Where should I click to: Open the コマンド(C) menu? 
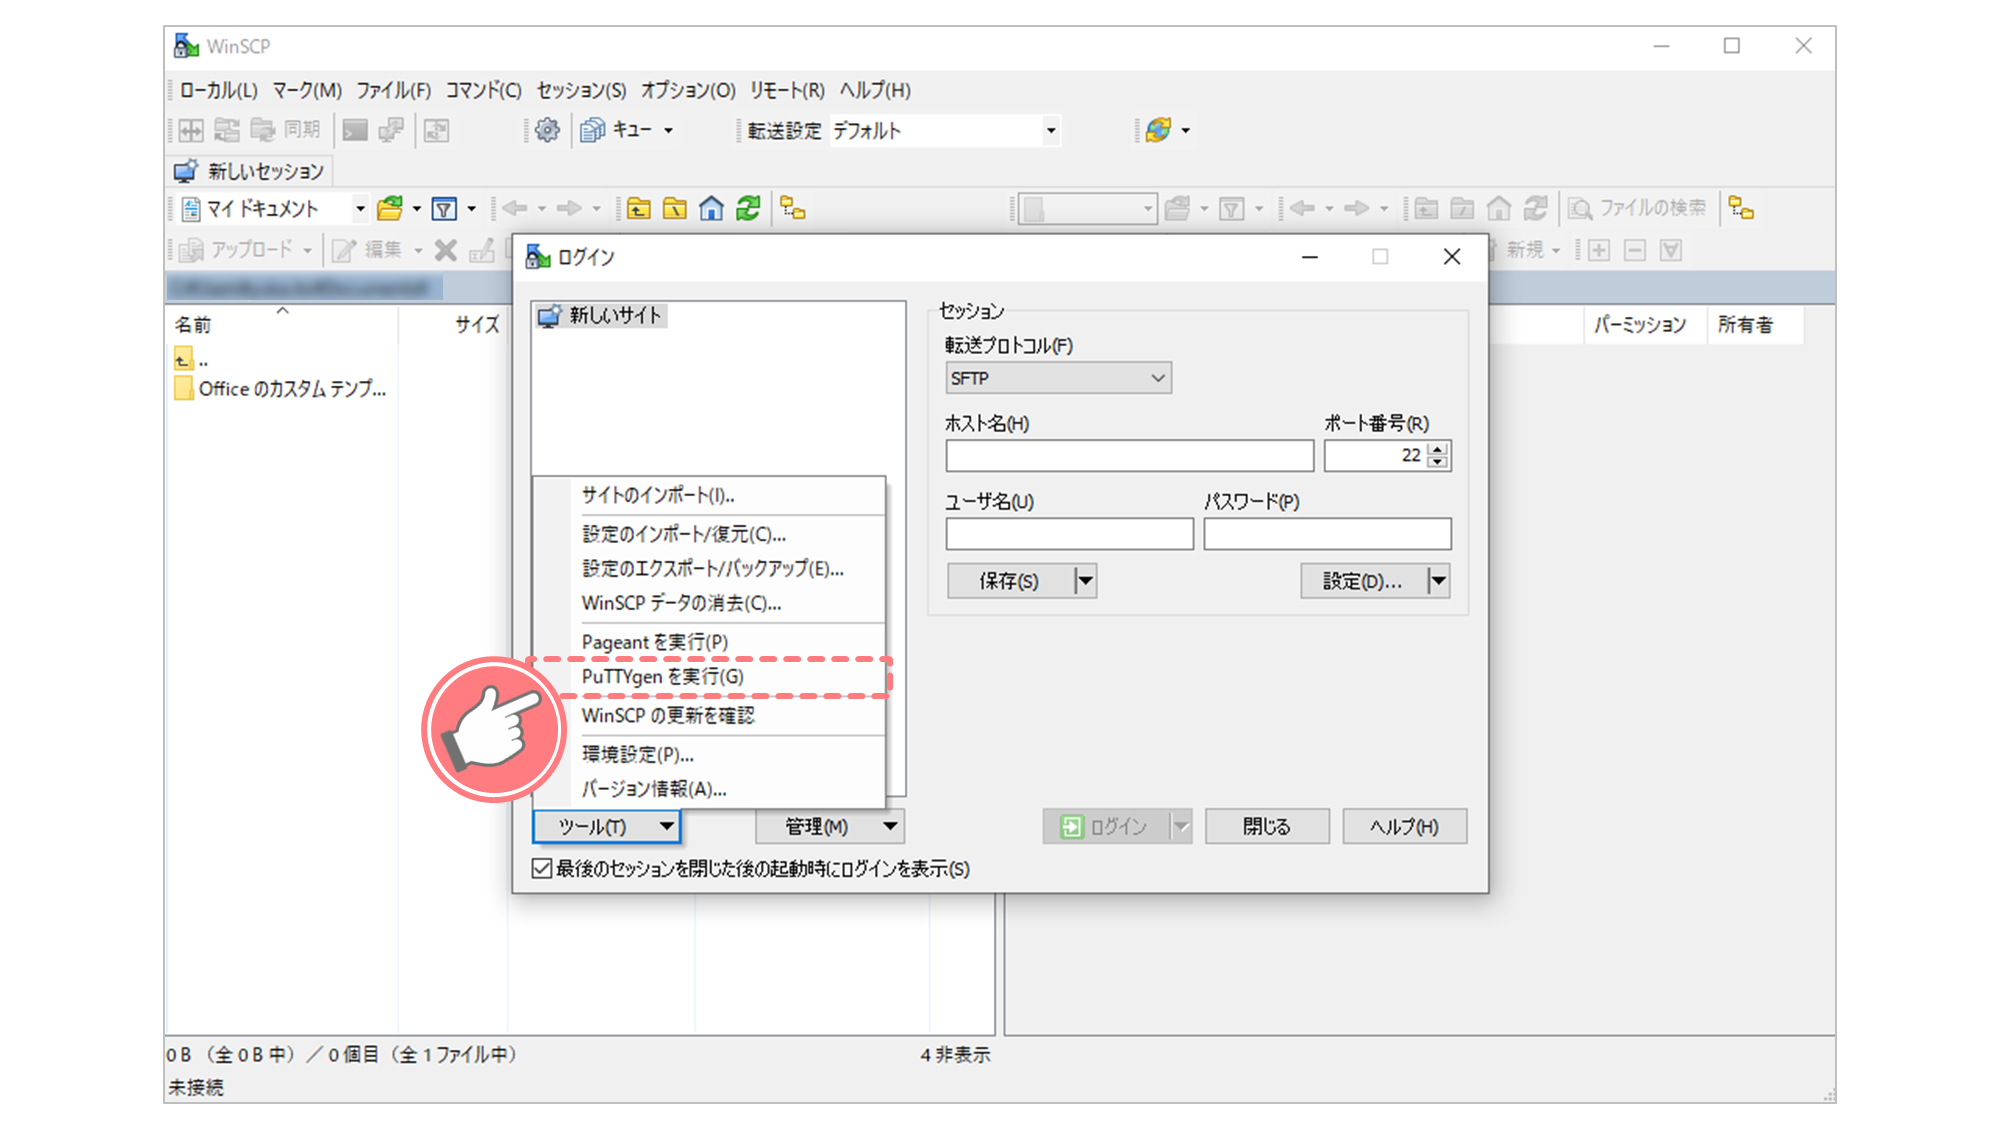point(483,90)
